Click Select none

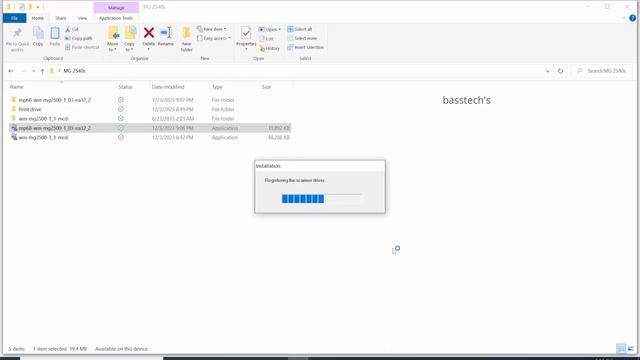coord(302,38)
